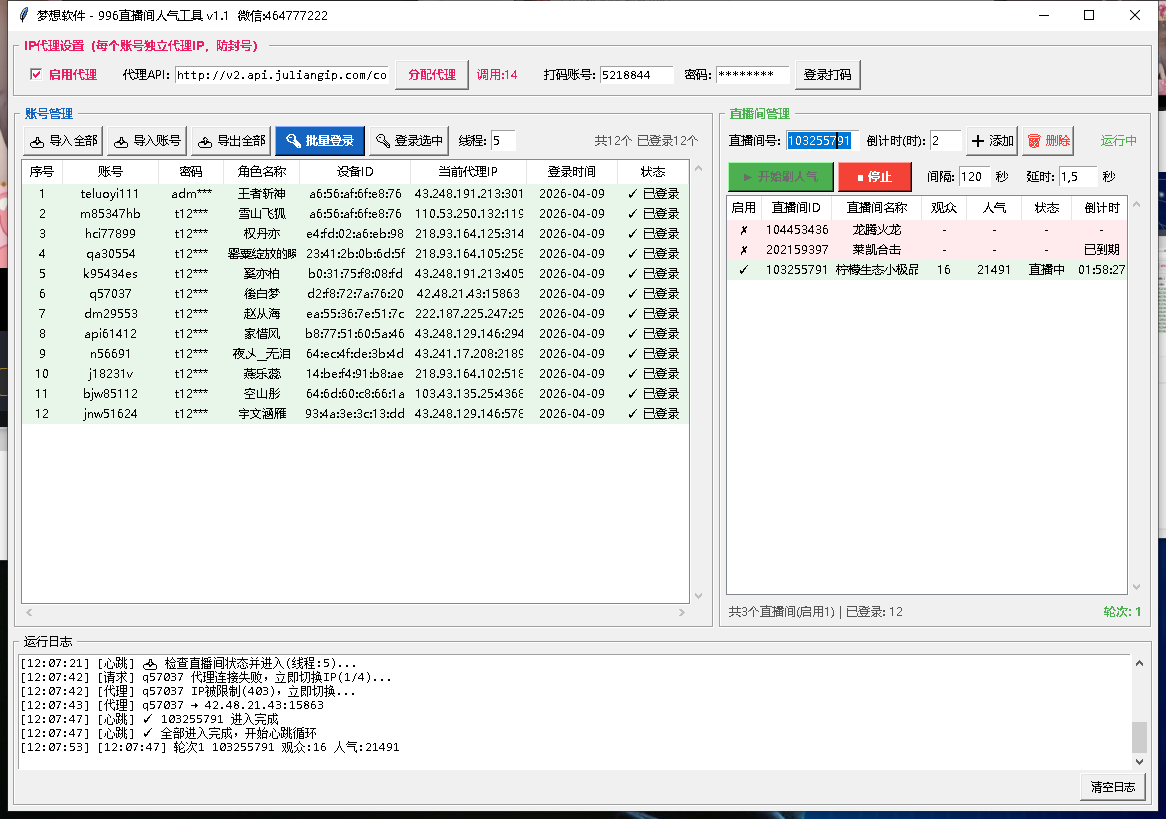This screenshot has width=1166, height=819.
Task: Click the 分配代理 assign proxy button
Action: [x=431, y=74]
